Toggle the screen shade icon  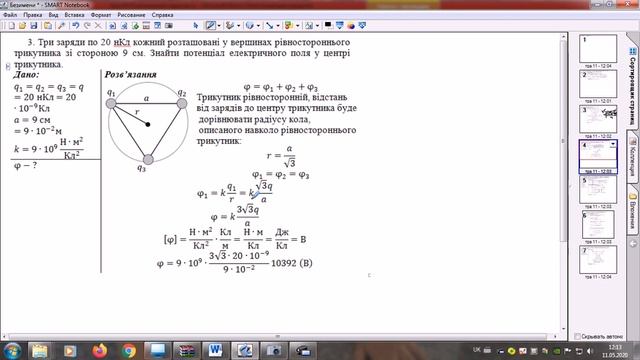(x=146, y=26)
